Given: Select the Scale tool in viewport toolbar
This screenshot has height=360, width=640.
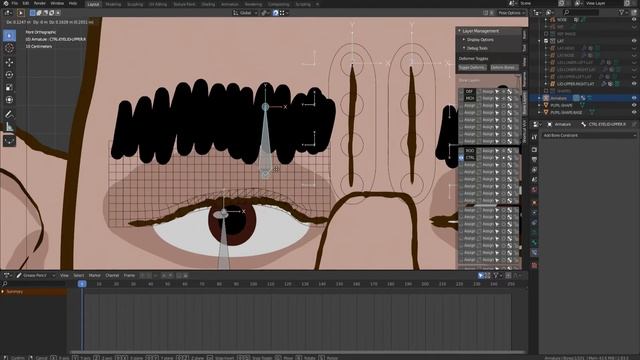Looking at the screenshot, I should (x=9, y=87).
